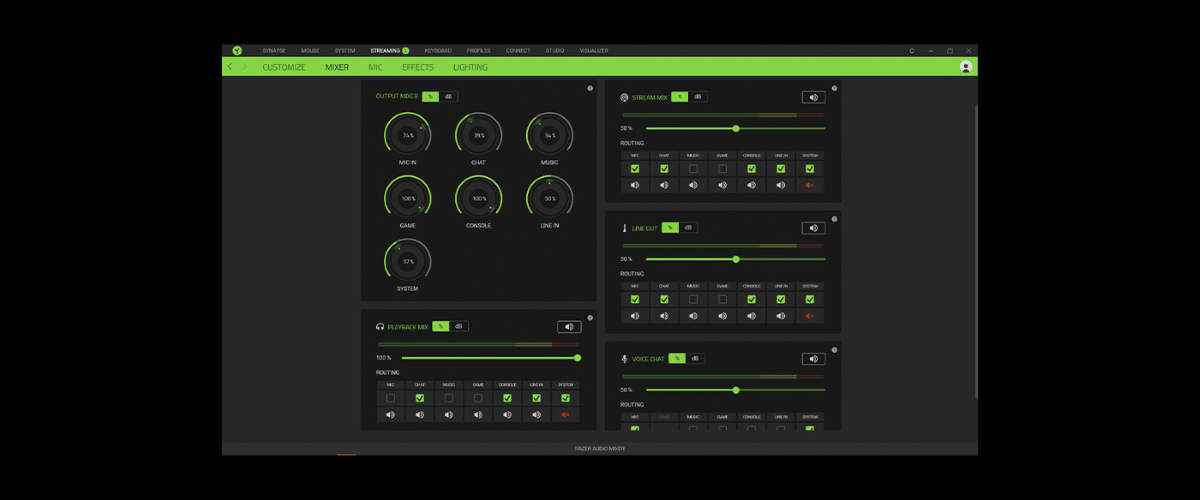The image size is (1200, 500).
Task: Open the user profile avatar
Action: point(965,67)
